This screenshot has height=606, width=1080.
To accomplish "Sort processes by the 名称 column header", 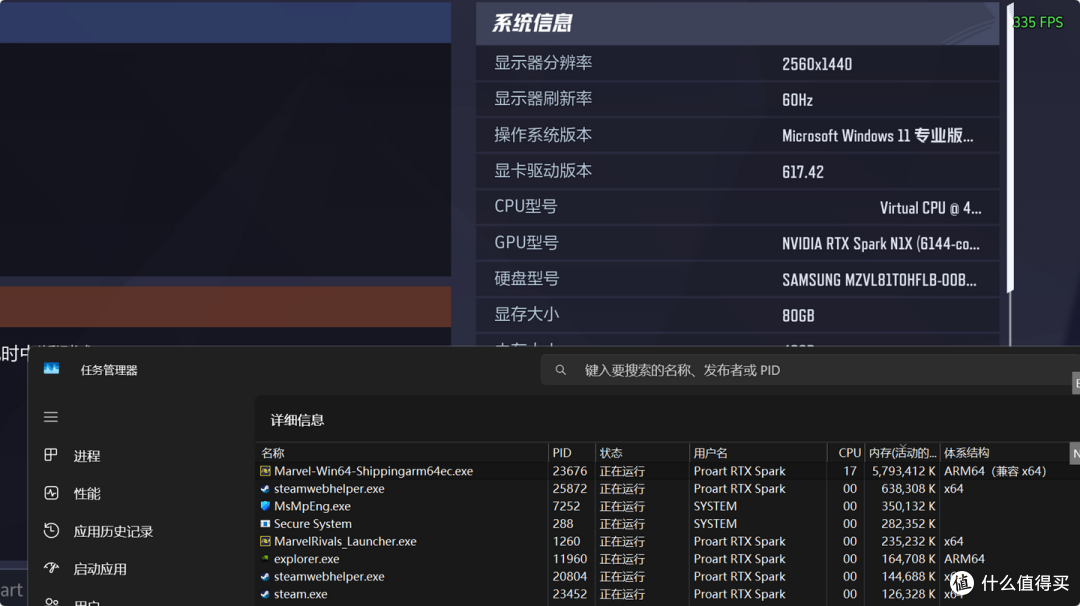I will pyautogui.click(x=402, y=453).
